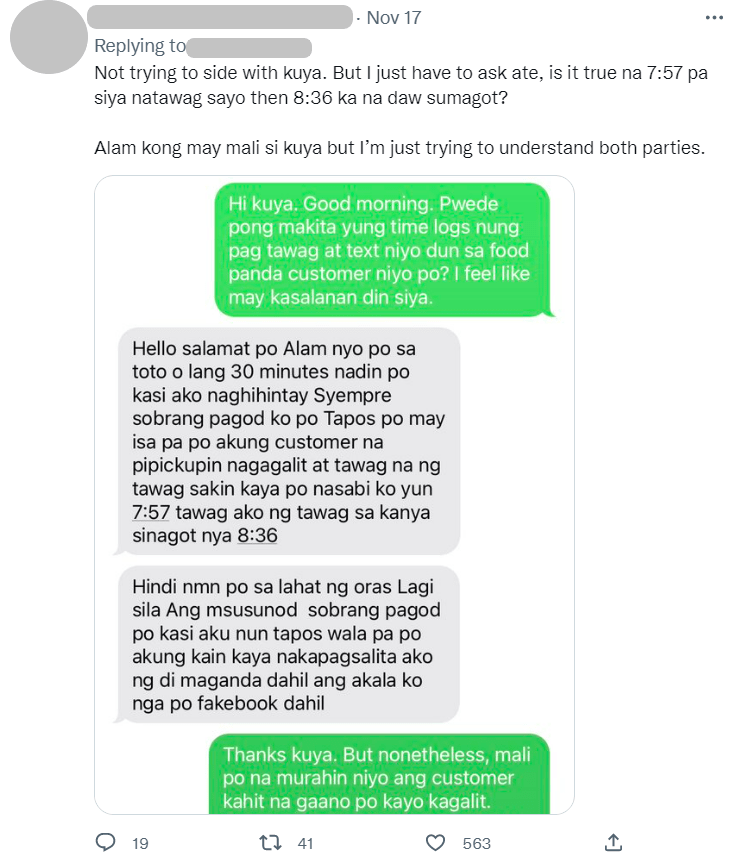Open the three-dot more options menu

pos(714,18)
